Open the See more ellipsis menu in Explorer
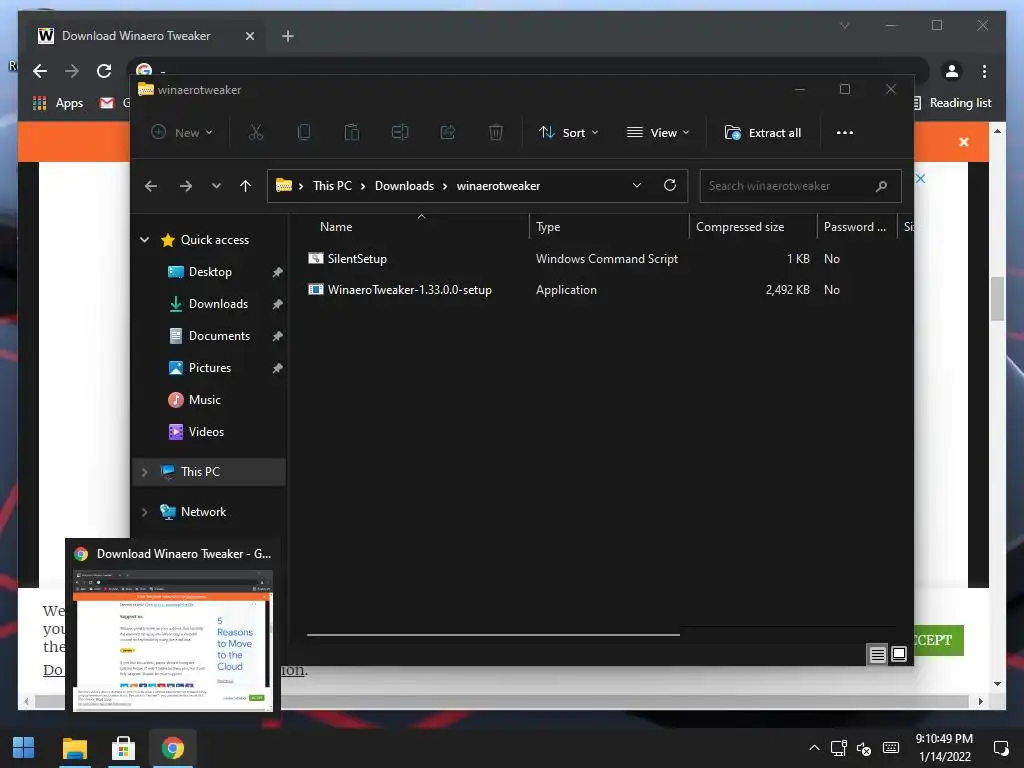Viewport: 1024px width, 768px height. (845, 133)
